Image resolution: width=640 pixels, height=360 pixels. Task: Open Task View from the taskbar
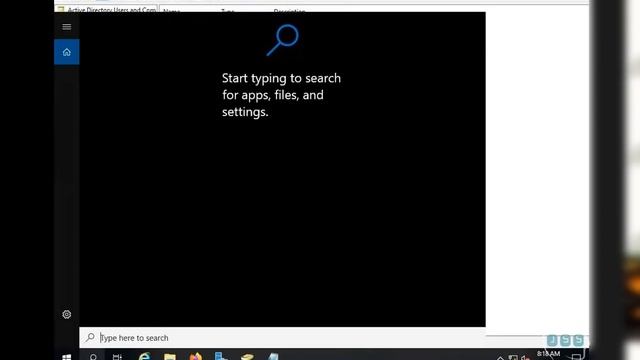tap(117, 357)
